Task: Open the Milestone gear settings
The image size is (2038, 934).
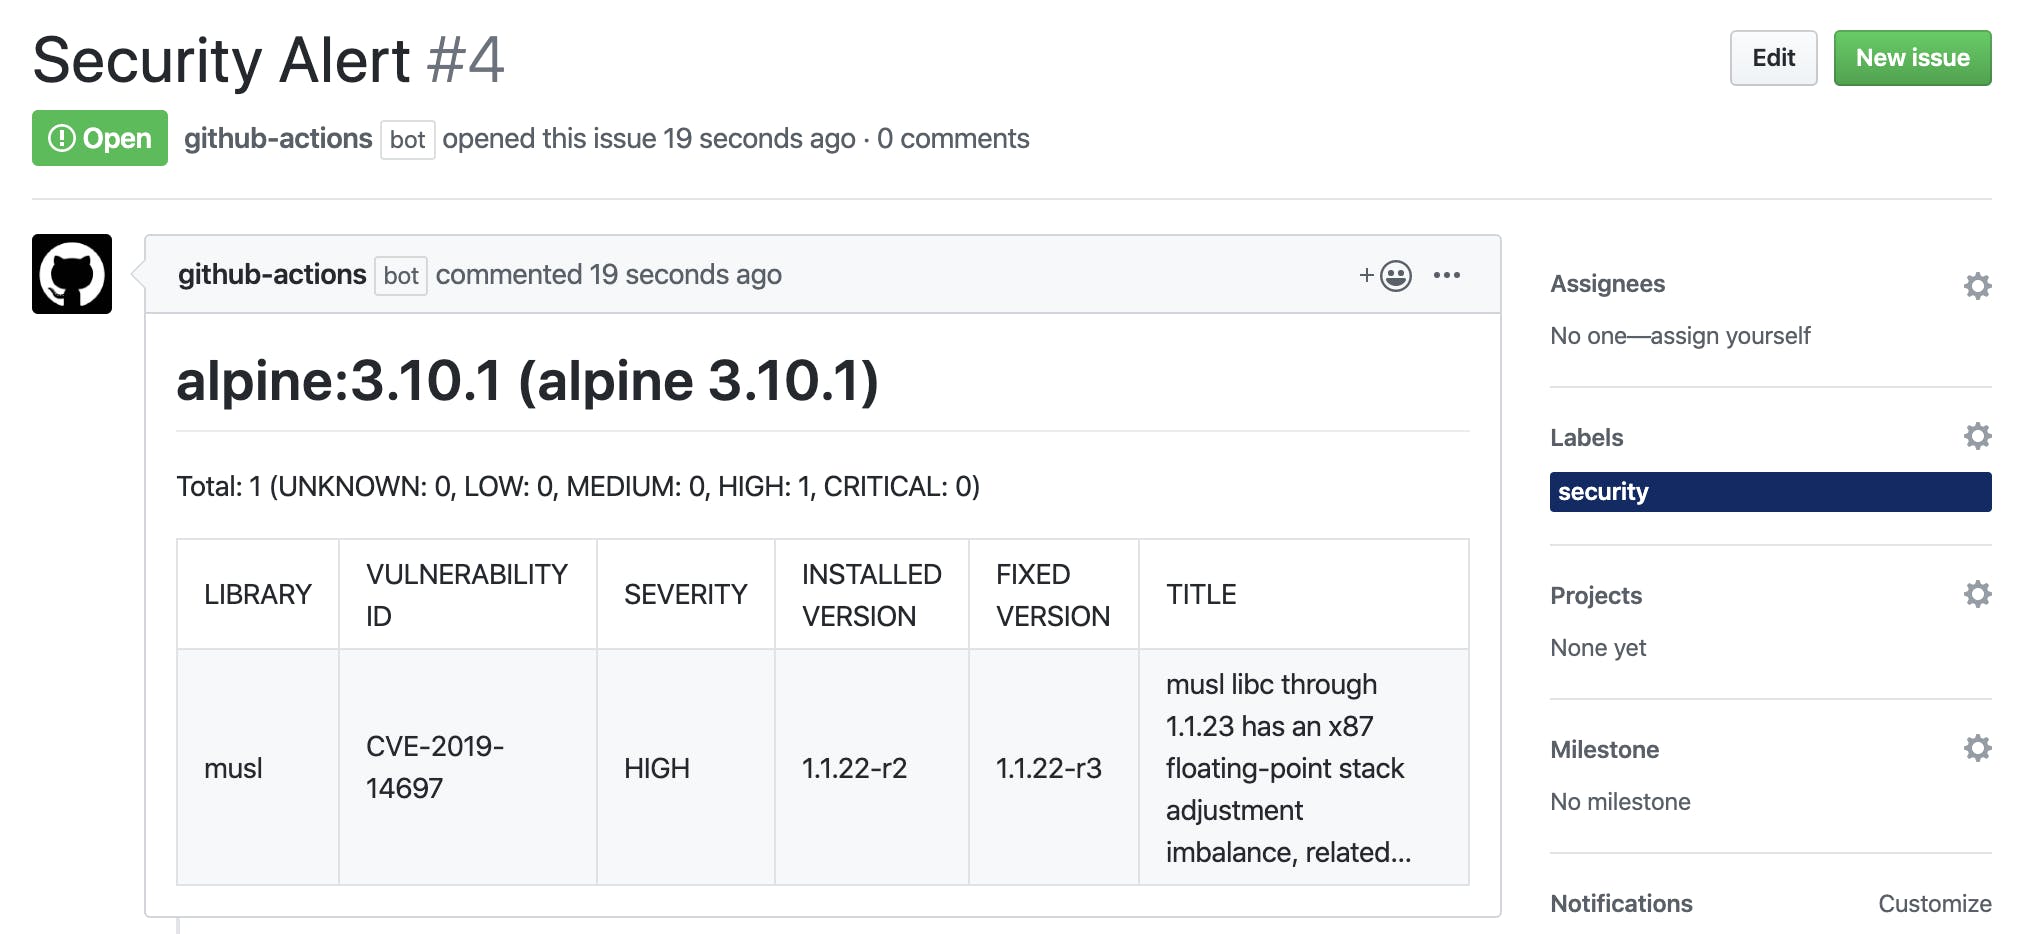Action: [1977, 748]
